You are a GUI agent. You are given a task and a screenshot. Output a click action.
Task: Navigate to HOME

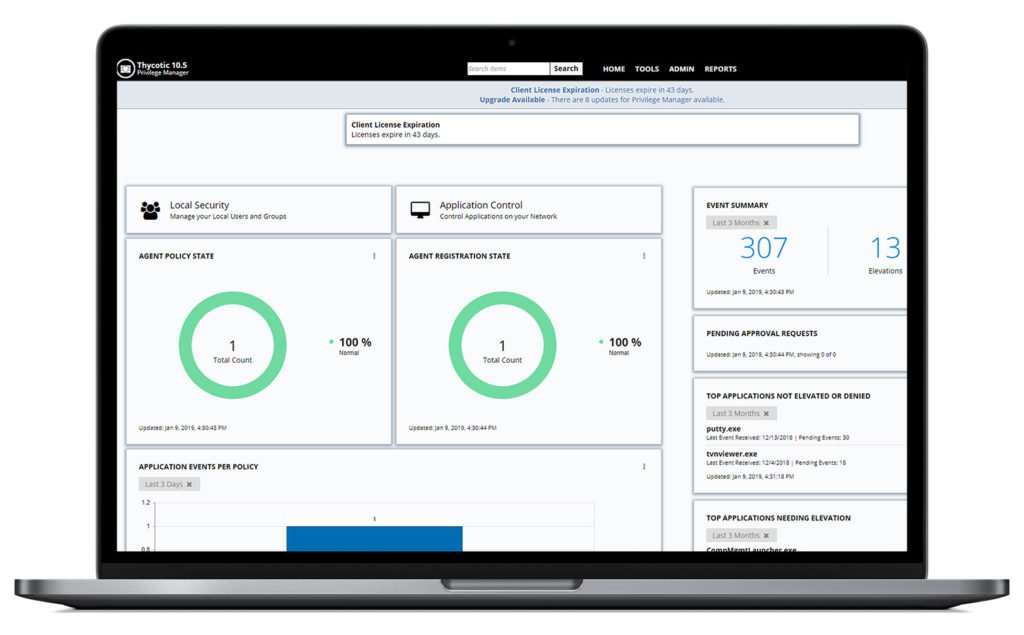click(613, 68)
